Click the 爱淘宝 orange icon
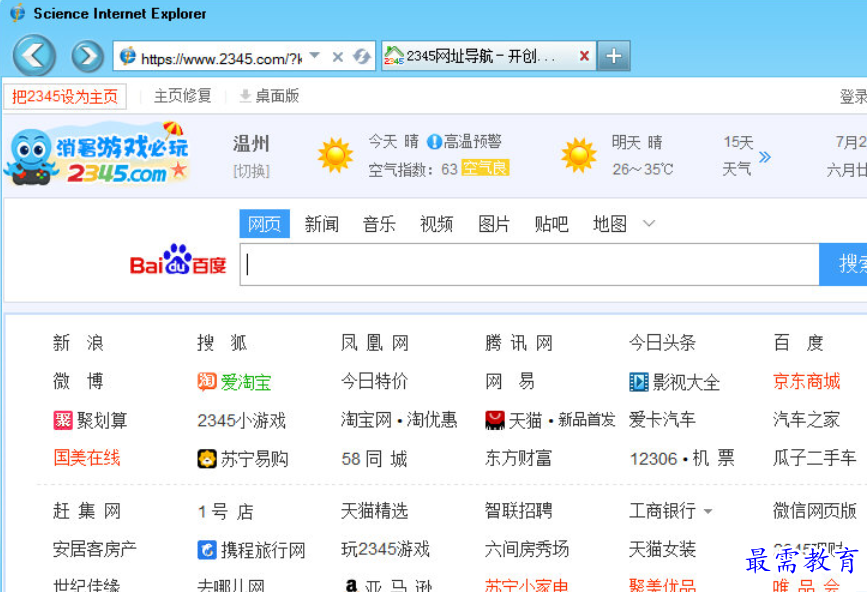 tap(207, 381)
